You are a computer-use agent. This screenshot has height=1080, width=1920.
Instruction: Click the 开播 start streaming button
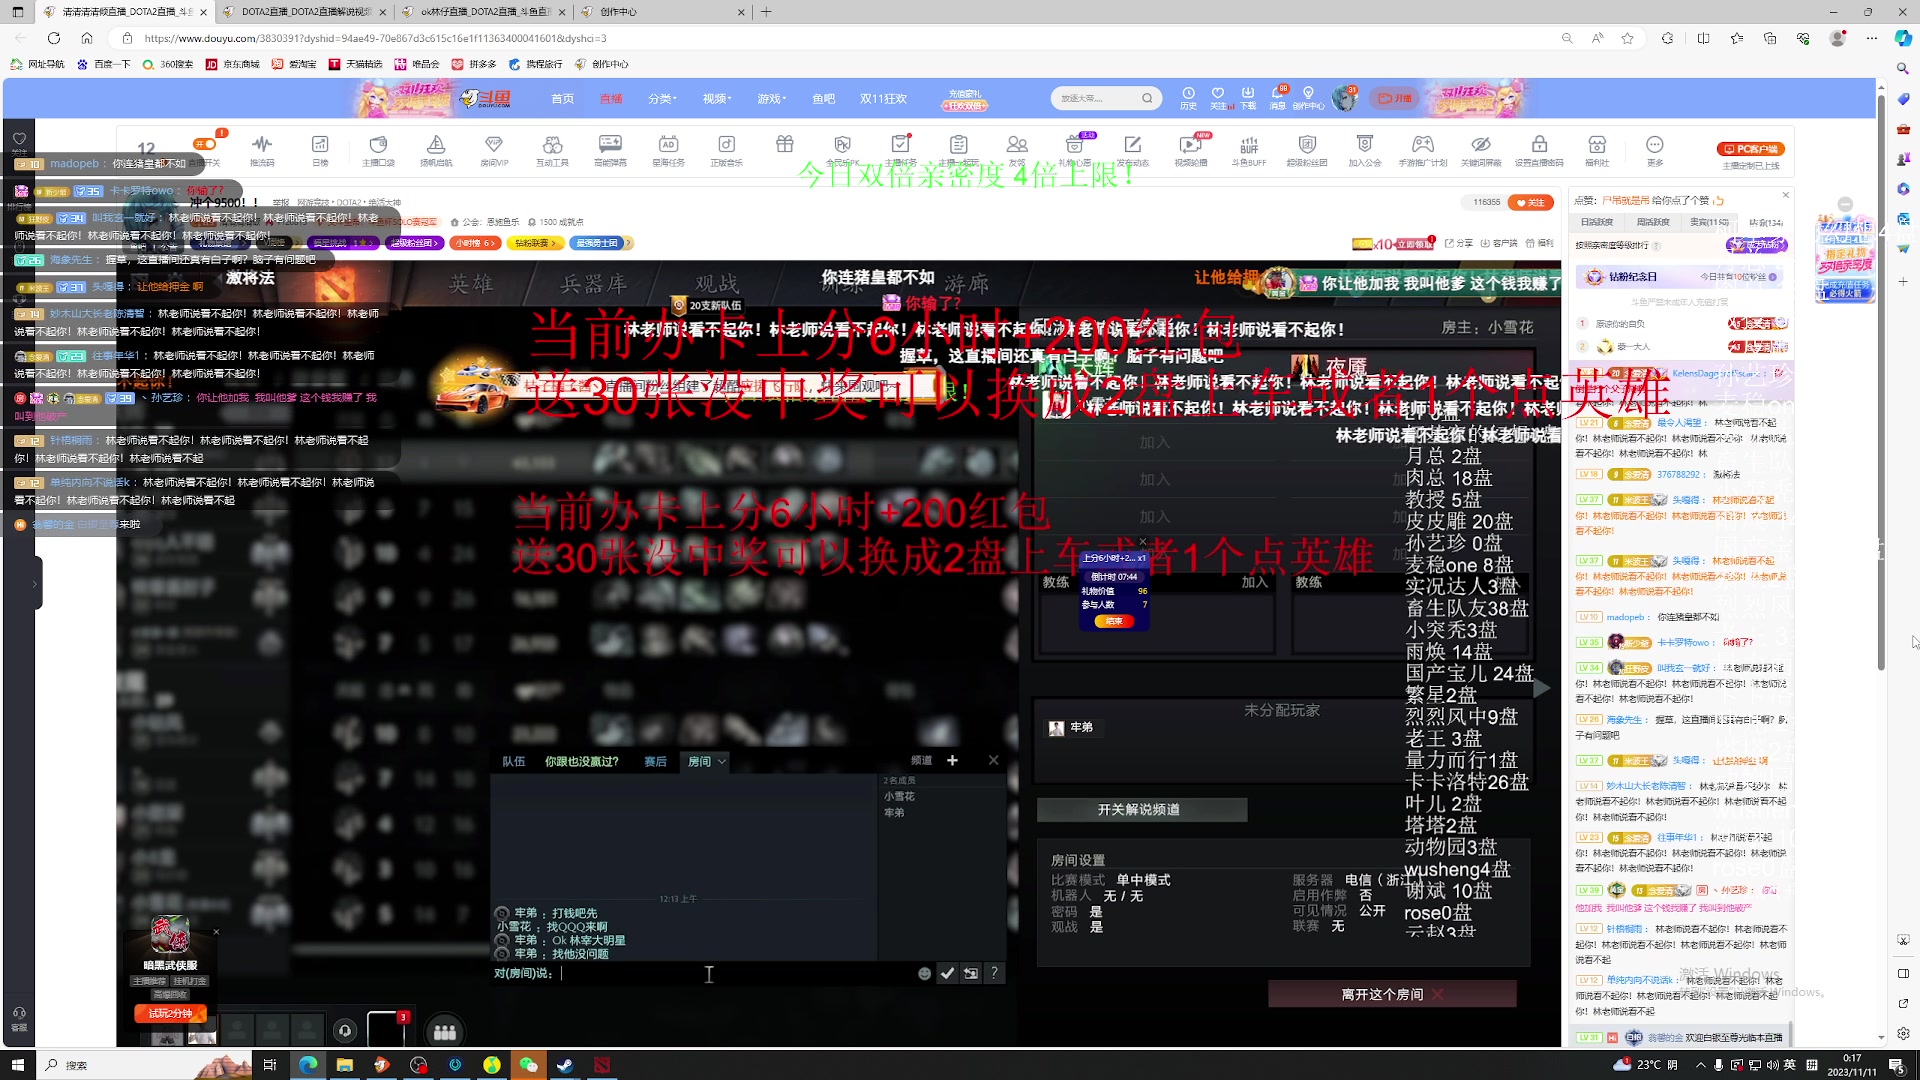1394,98
